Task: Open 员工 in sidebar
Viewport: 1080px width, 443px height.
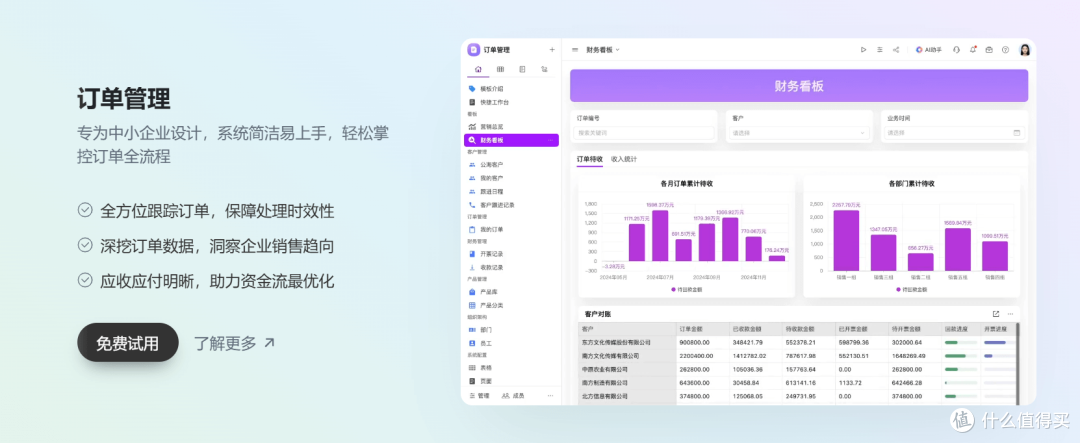Action: (x=511, y=343)
